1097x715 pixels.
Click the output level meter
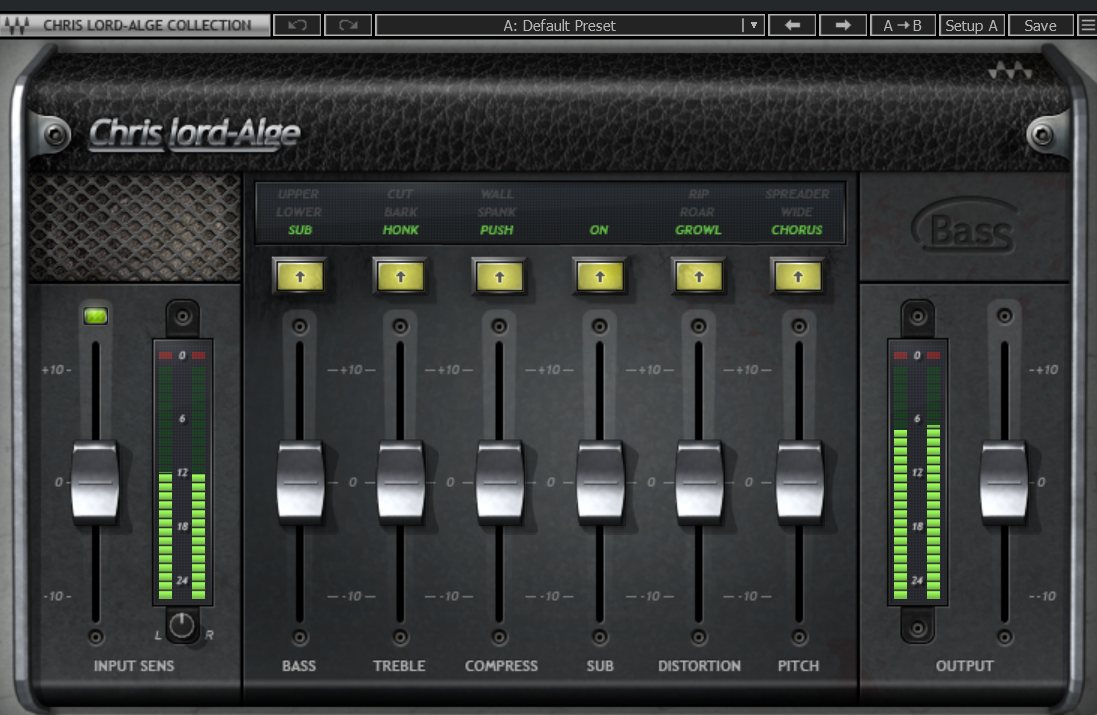point(917,472)
